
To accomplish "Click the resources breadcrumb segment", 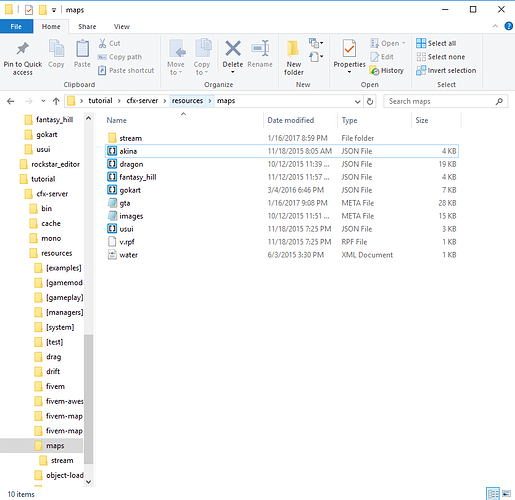I will 187,101.
